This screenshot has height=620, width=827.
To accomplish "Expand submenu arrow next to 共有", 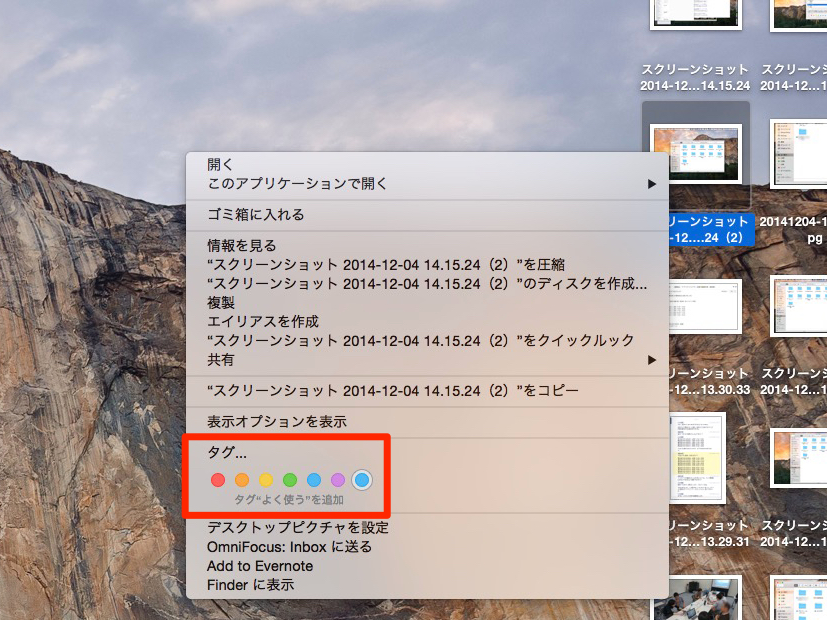I will [x=652, y=360].
